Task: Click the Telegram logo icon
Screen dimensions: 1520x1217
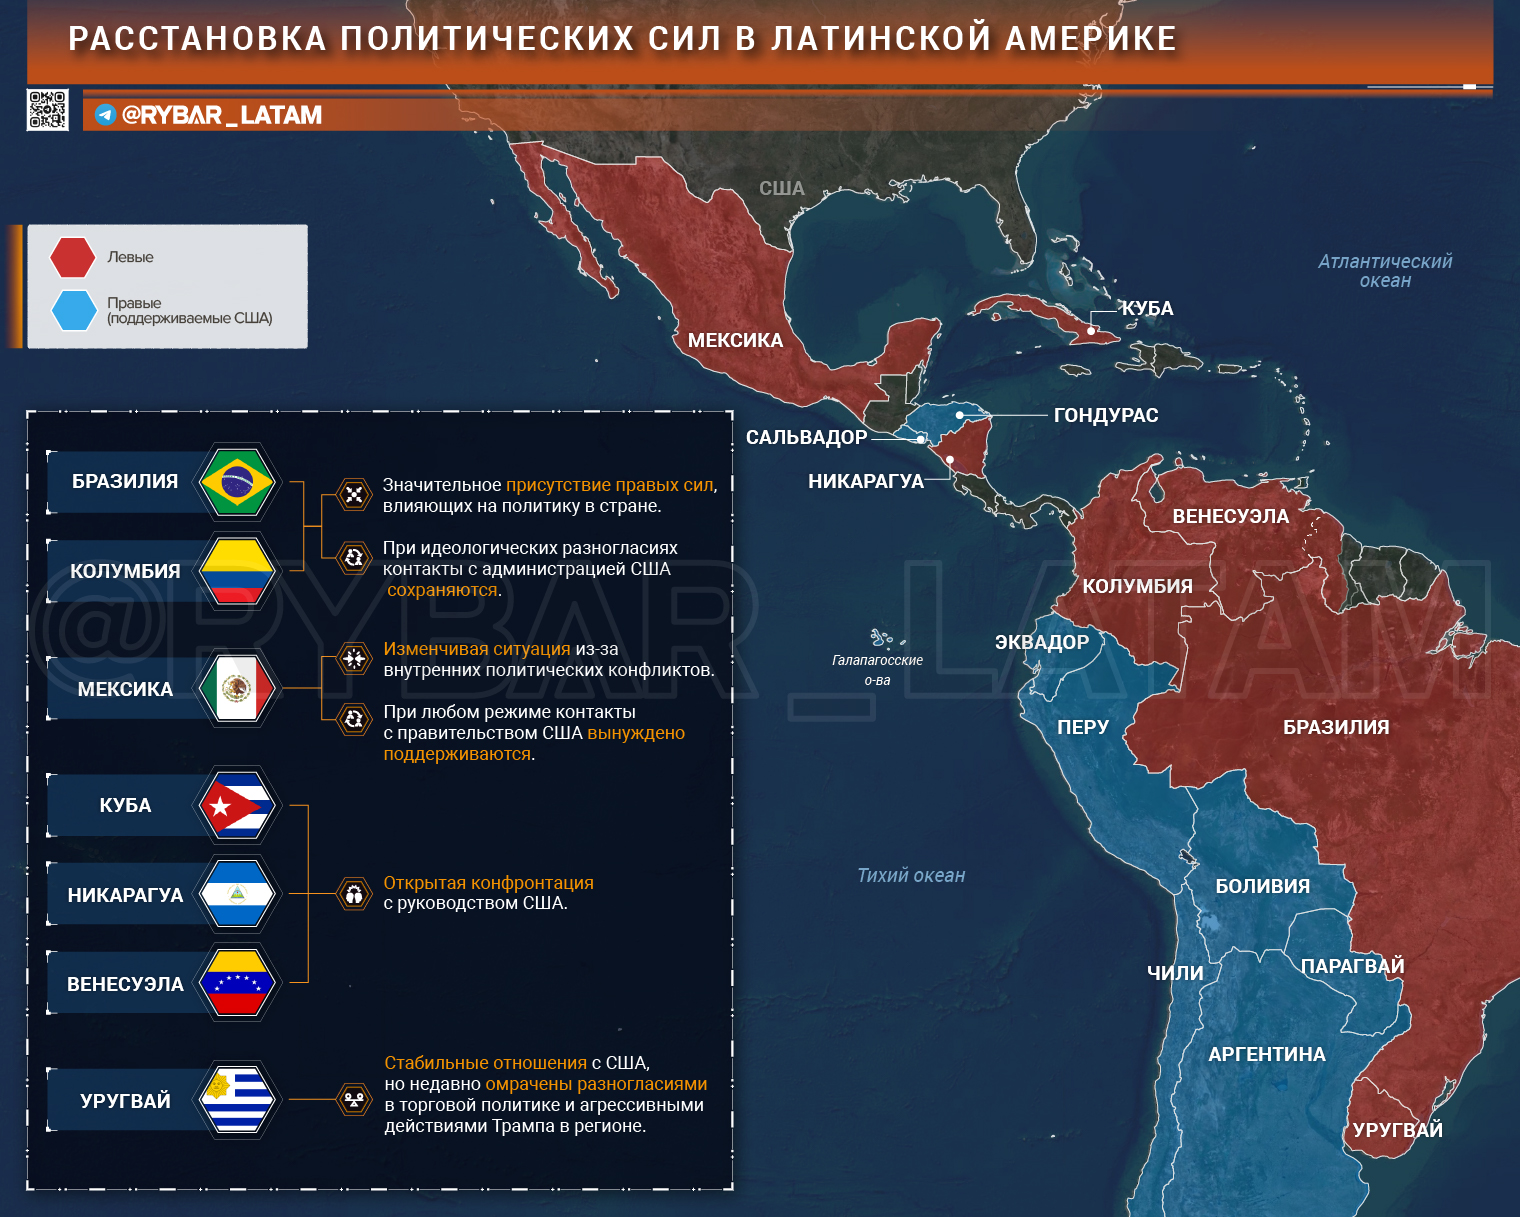Action: point(105,115)
